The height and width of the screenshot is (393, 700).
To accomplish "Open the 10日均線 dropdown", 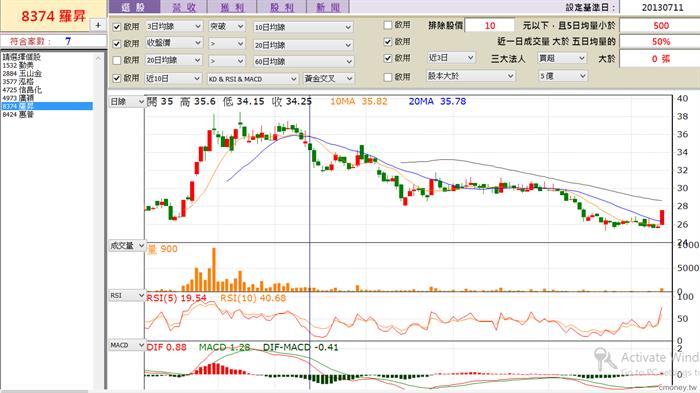I will (x=303, y=27).
